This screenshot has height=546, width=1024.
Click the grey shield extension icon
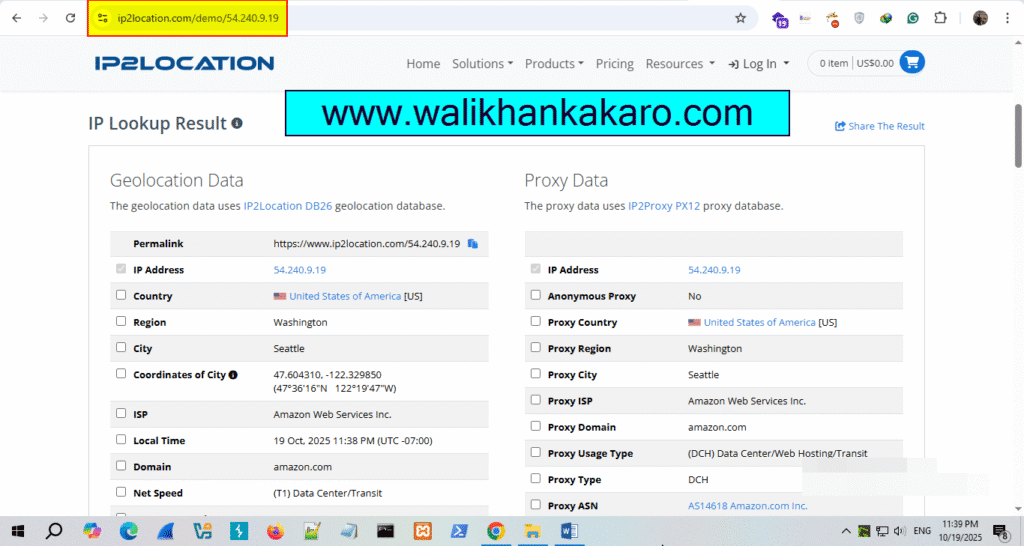(859, 18)
